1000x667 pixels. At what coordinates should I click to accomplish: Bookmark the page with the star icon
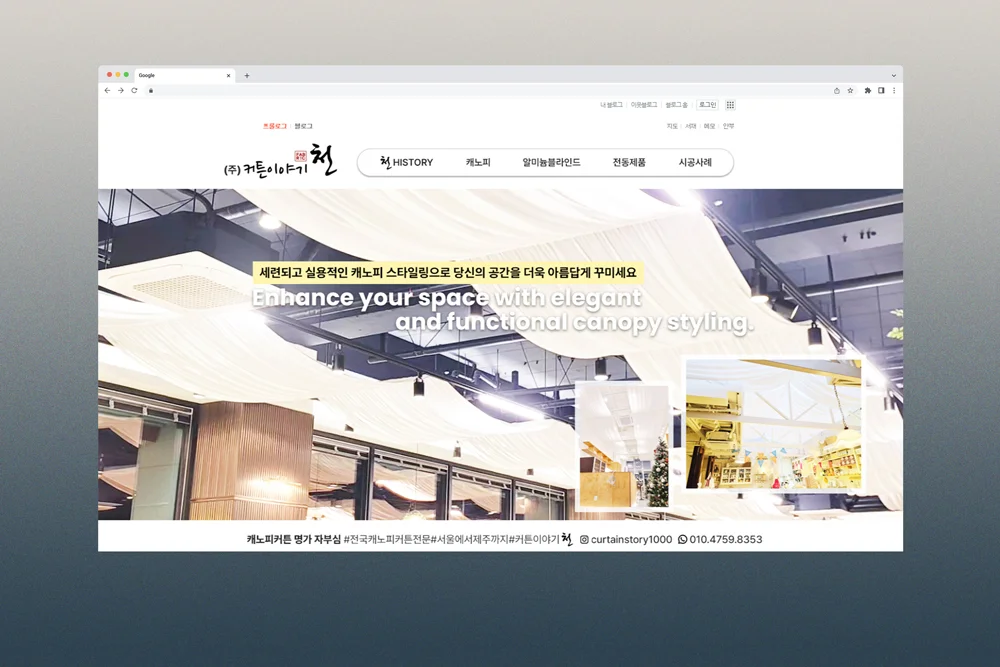pos(850,91)
